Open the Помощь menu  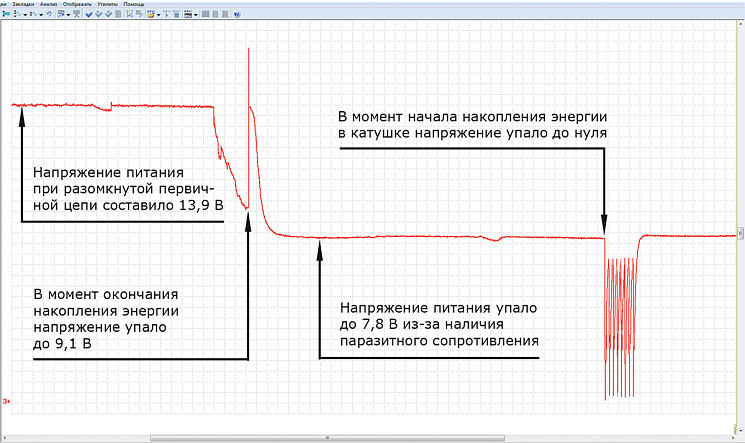click(x=134, y=4)
